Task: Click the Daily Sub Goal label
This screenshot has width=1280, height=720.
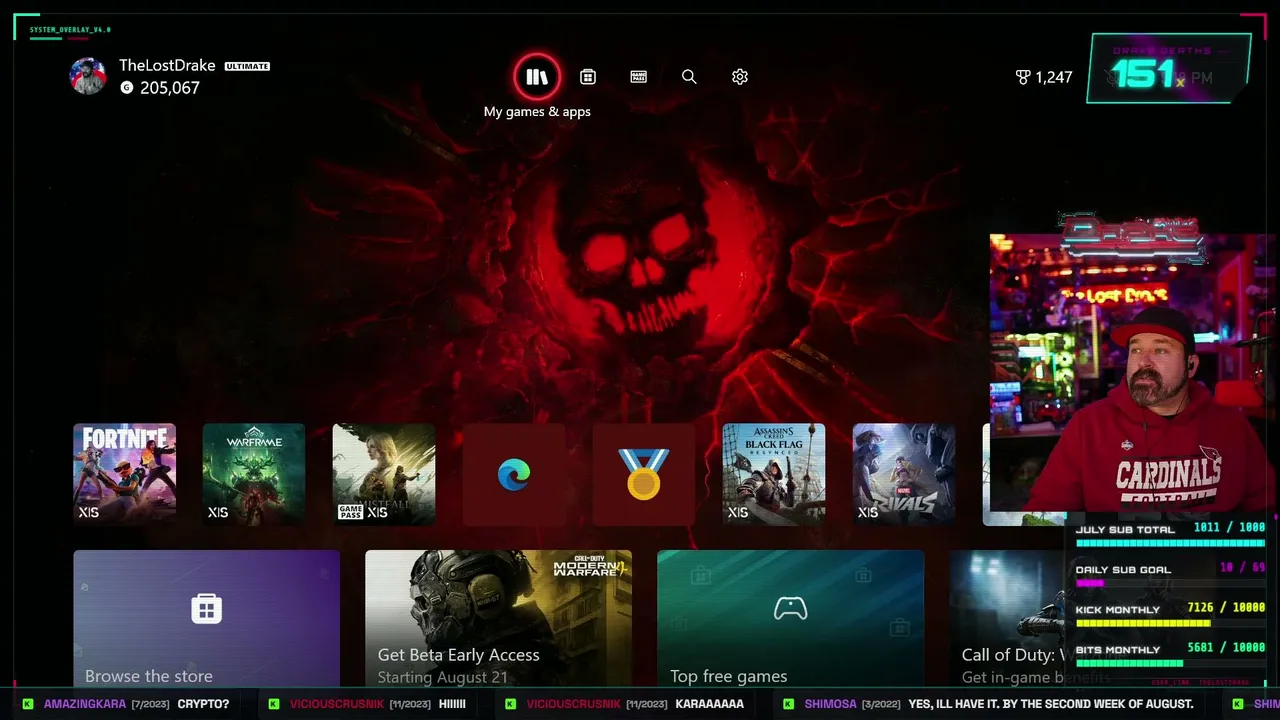Action: tap(1123, 570)
